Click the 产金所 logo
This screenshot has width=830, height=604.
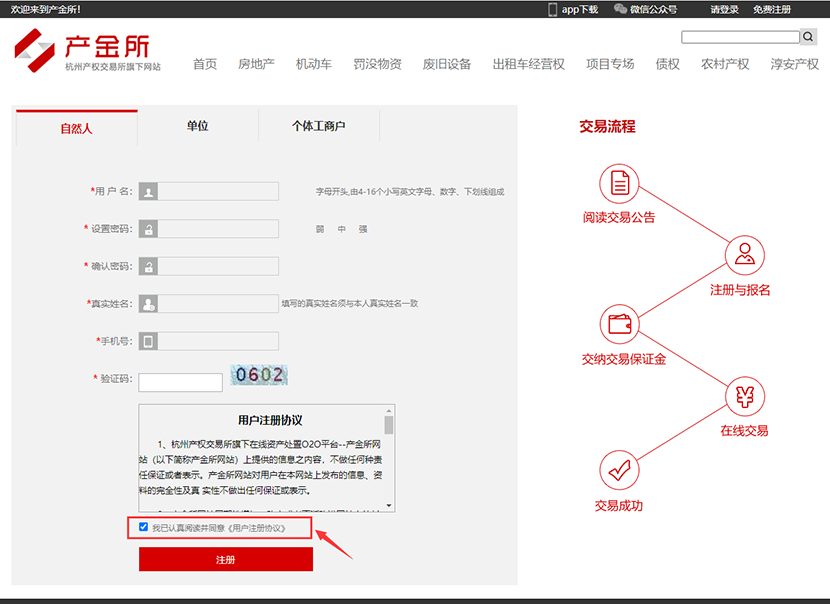83,51
